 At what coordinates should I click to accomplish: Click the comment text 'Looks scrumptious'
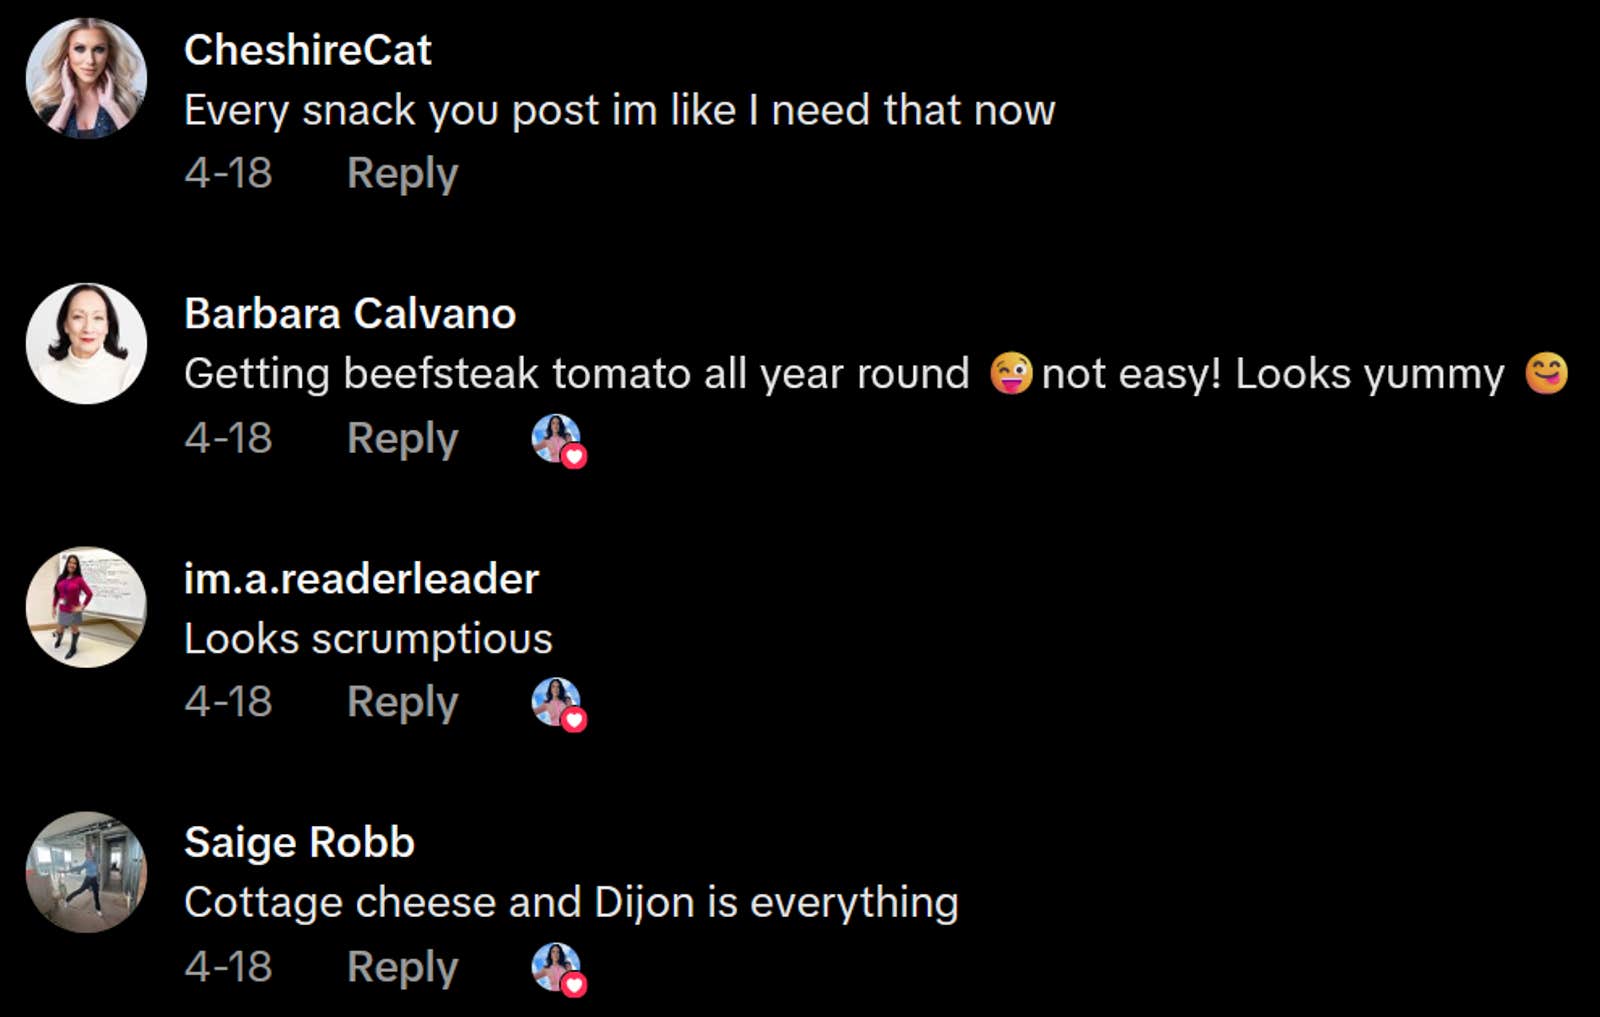coord(367,638)
